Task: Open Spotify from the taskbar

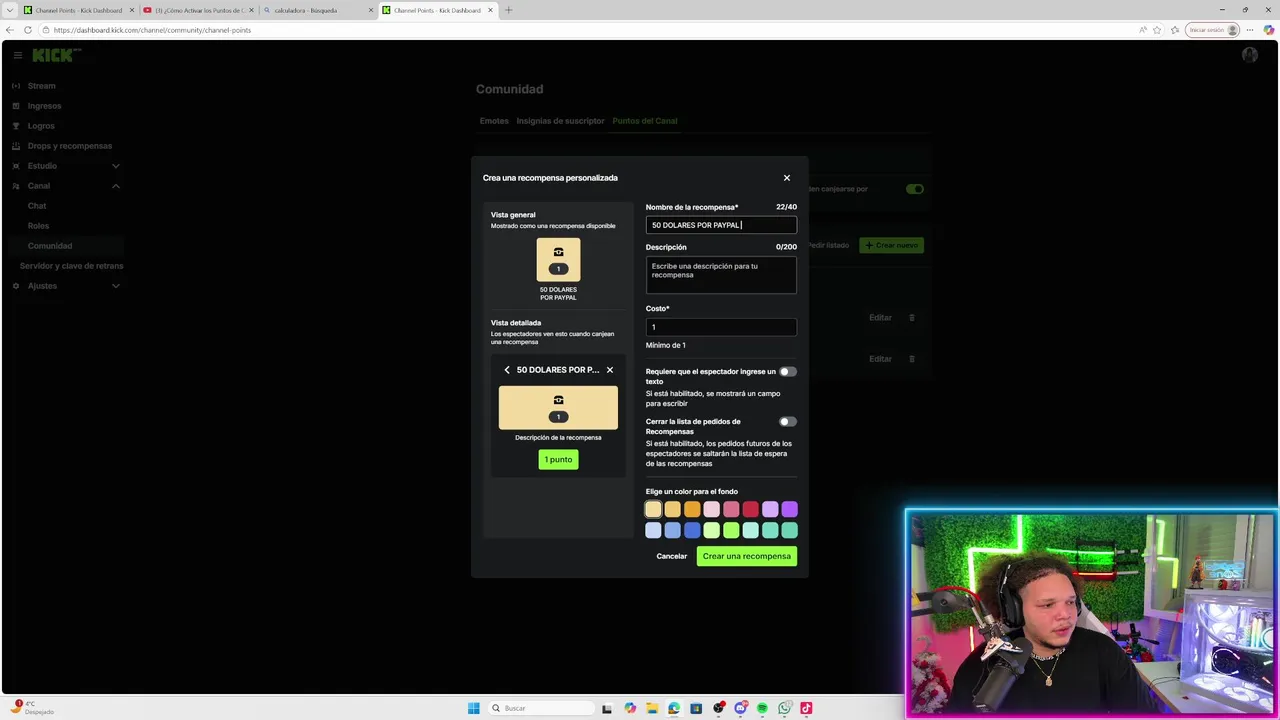Action: pos(762,708)
